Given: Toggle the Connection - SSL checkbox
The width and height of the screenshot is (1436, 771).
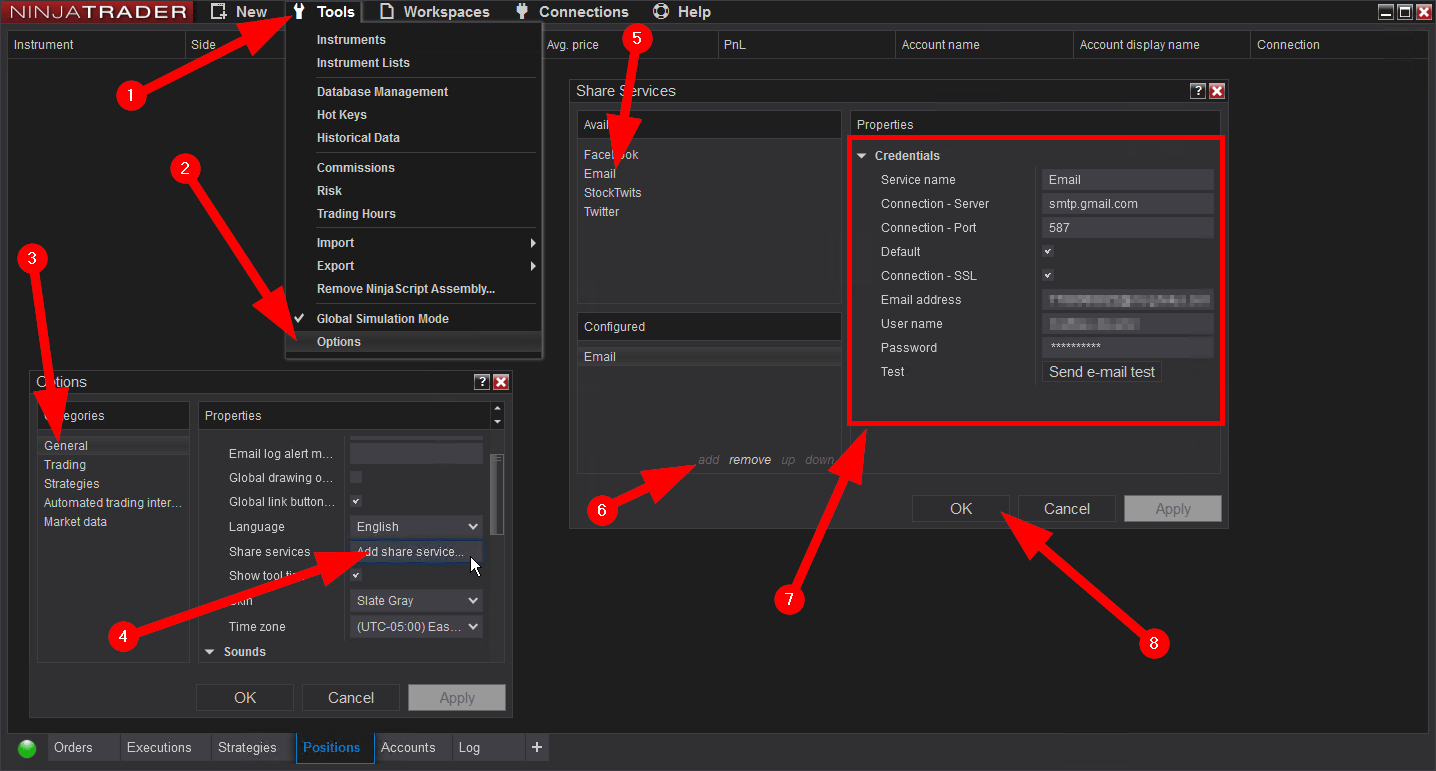Looking at the screenshot, I should [x=1048, y=276].
